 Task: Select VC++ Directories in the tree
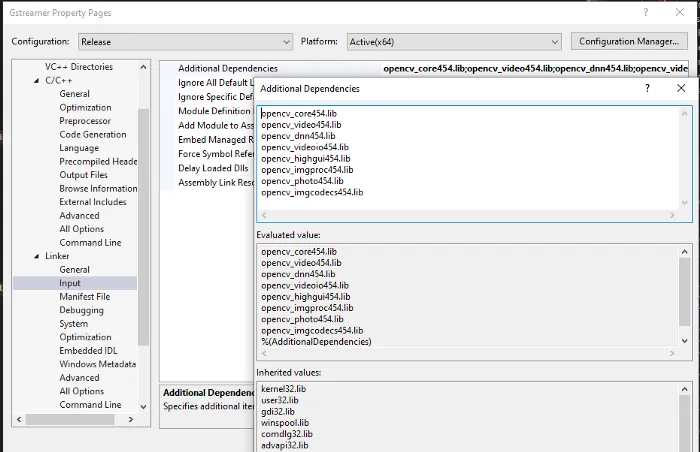pyautogui.click(x=79, y=67)
